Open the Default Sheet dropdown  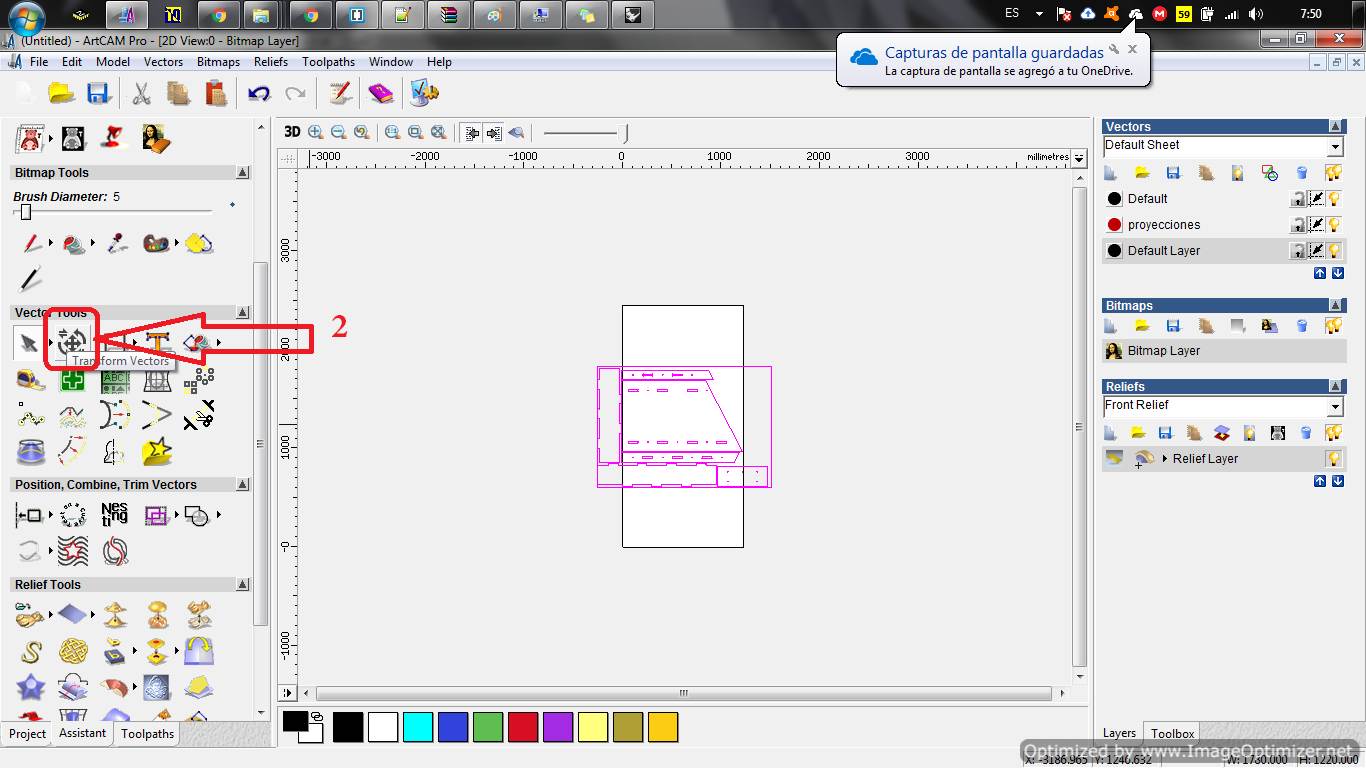point(1335,147)
